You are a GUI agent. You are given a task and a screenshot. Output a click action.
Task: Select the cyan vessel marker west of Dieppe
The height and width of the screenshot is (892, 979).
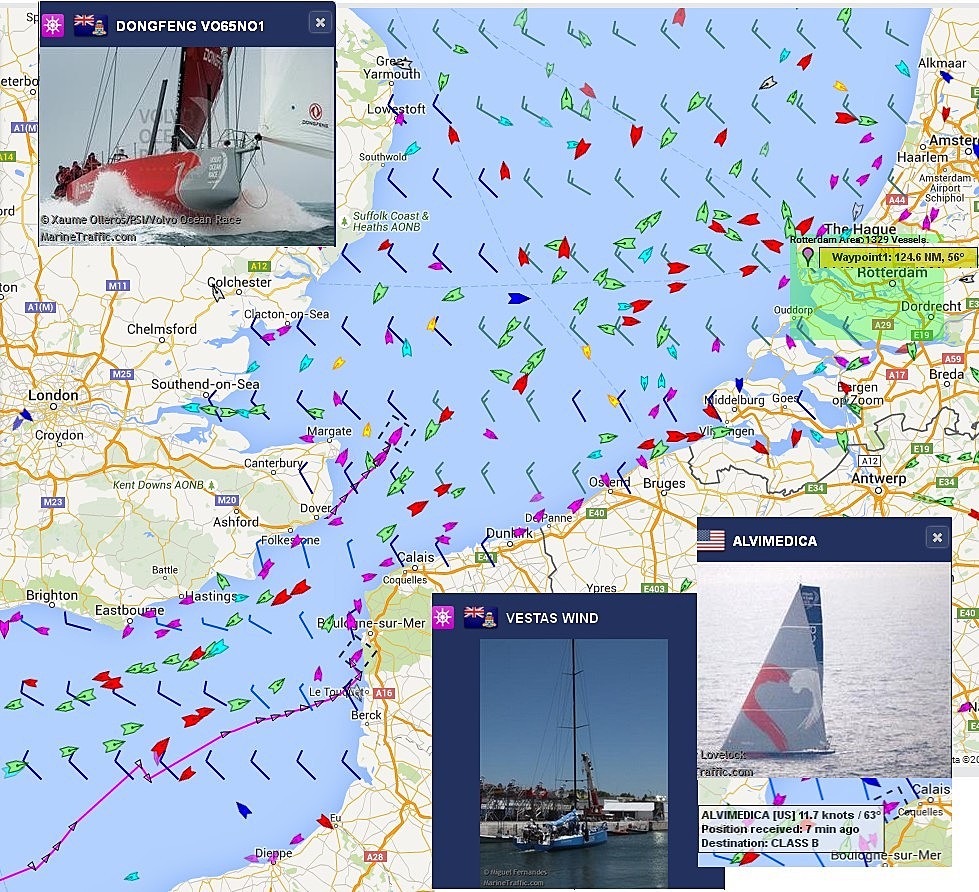pos(132,876)
